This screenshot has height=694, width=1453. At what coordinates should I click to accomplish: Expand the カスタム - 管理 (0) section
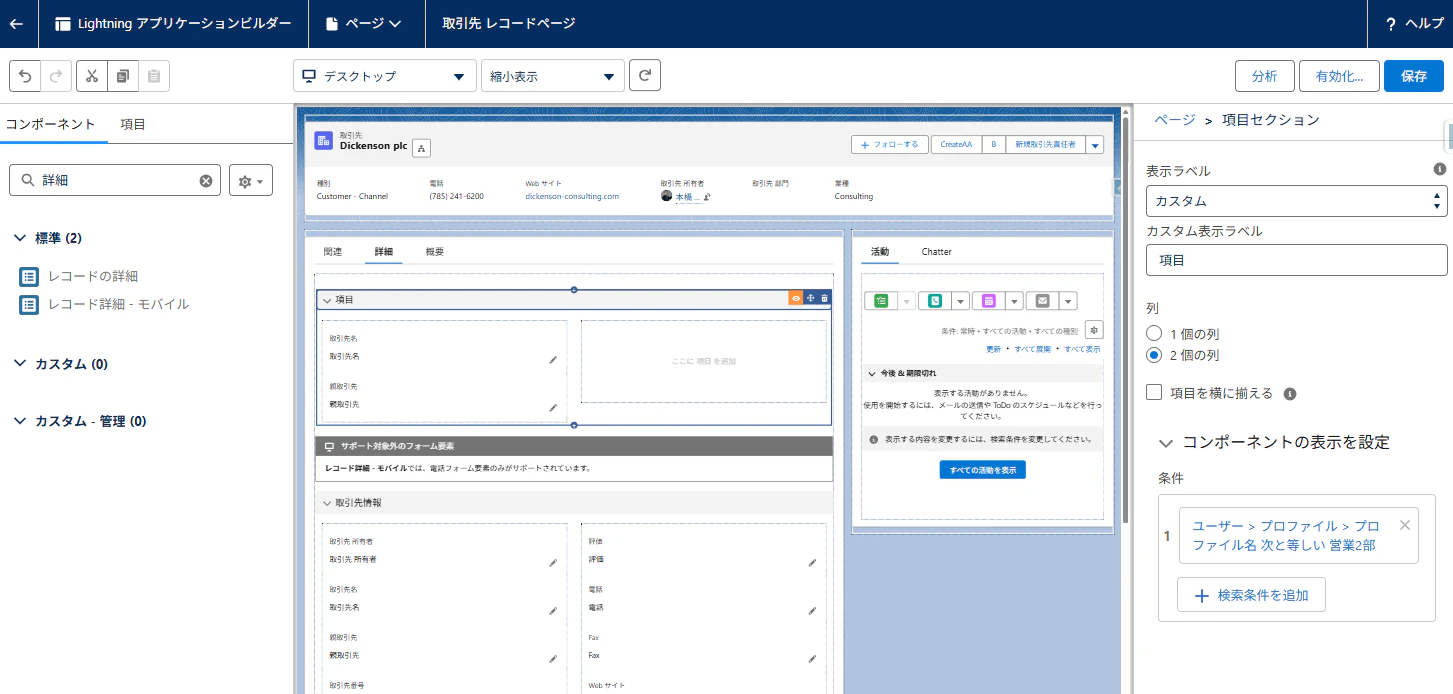click(20, 421)
